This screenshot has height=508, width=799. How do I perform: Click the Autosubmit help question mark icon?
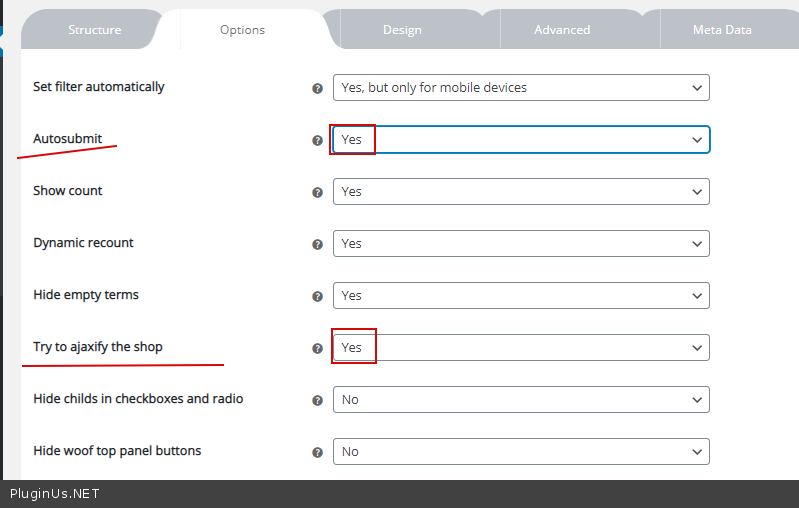click(318, 140)
